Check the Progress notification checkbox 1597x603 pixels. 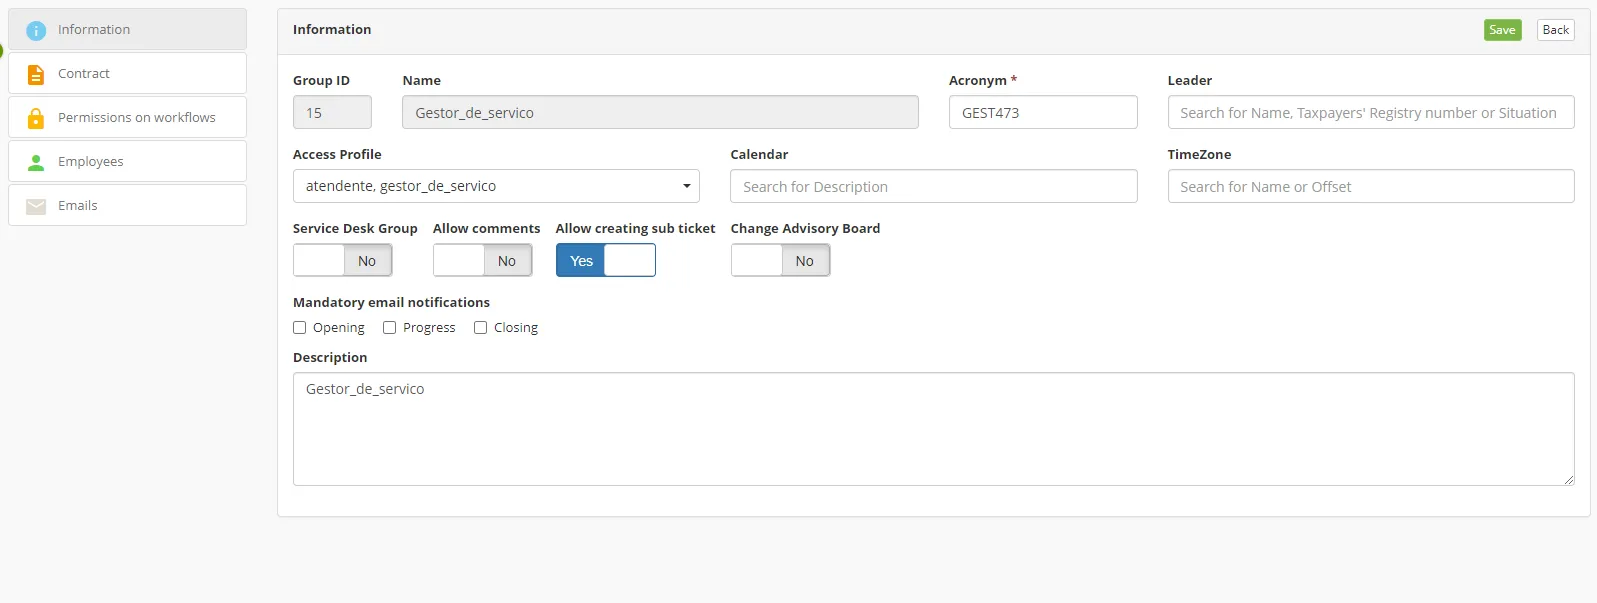pos(390,328)
